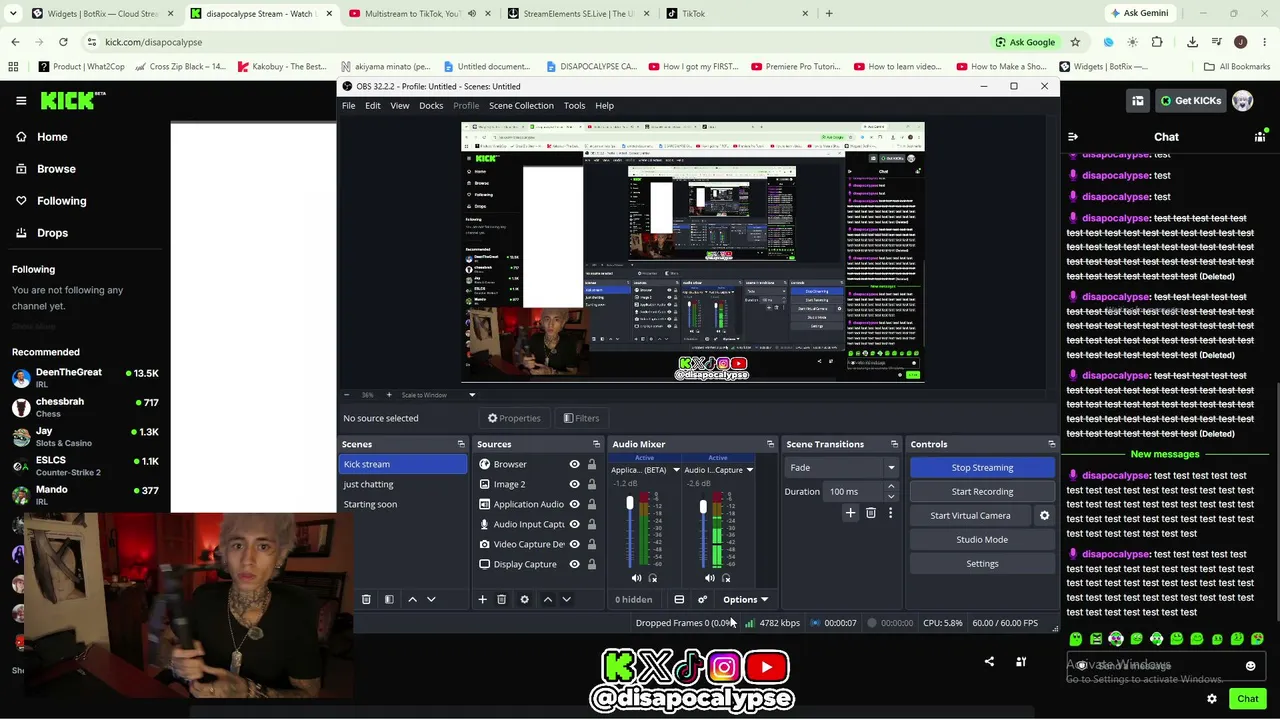
Task: Click the green Chat send button
Action: (x=1247, y=699)
